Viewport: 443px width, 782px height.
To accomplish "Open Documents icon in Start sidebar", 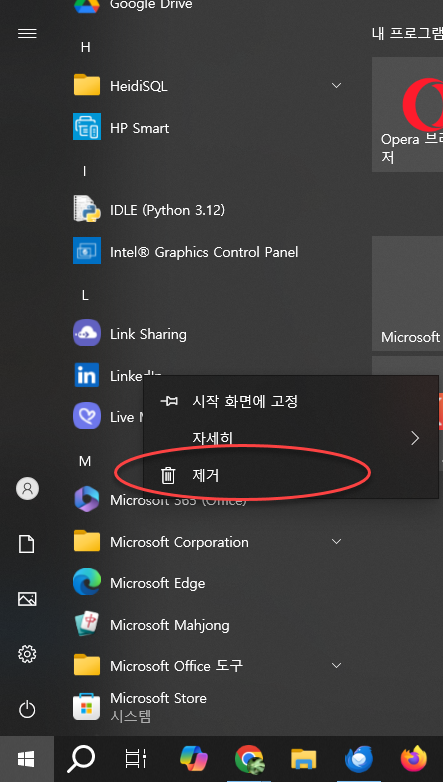I will pyautogui.click(x=27, y=544).
